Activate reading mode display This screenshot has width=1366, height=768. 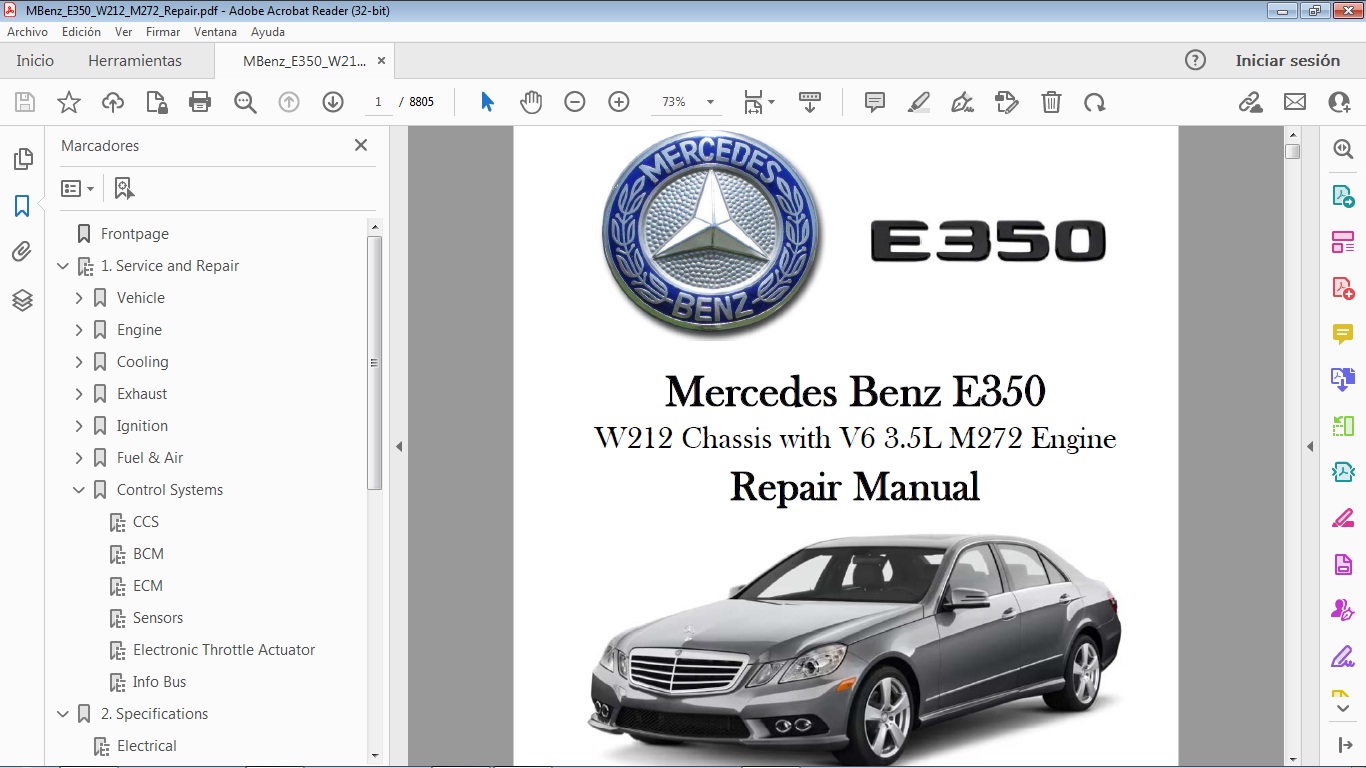tap(809, 101)
